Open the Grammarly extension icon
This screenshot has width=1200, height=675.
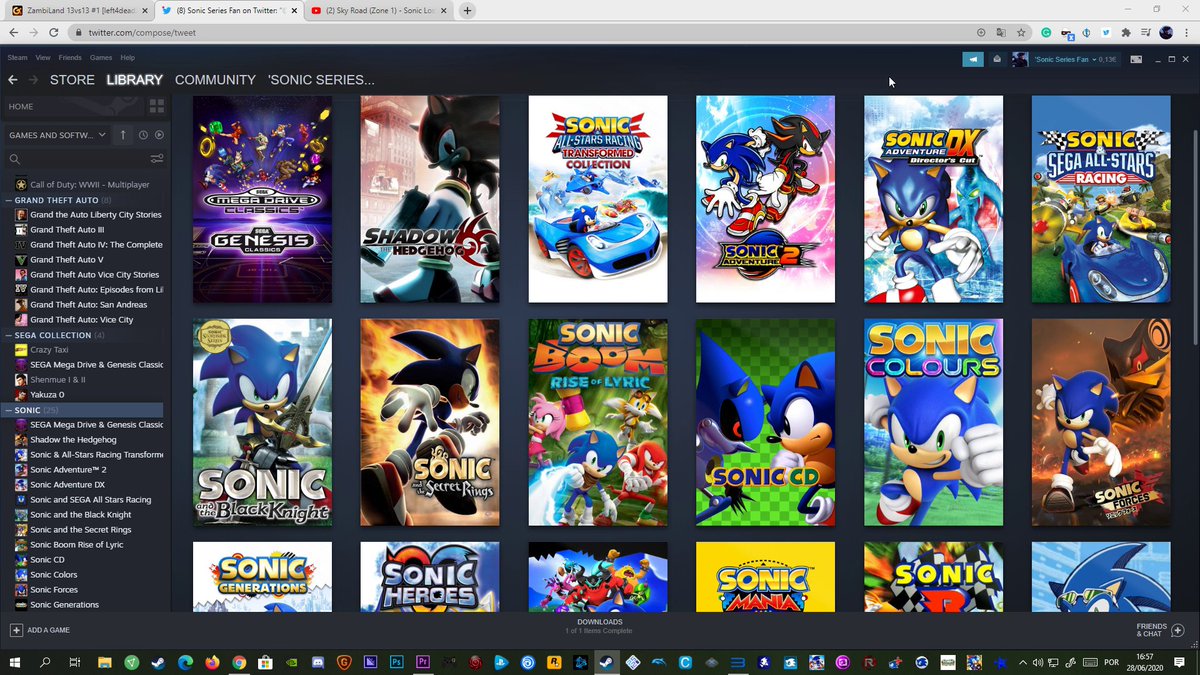coord(1046,33)
